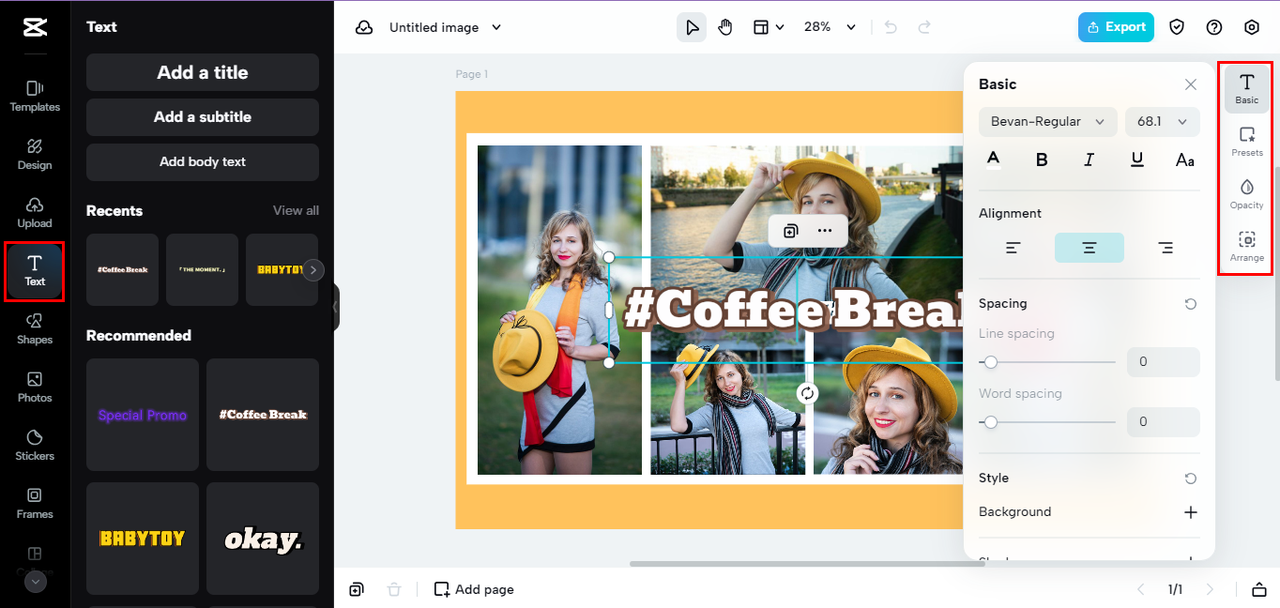The height and width of the screenshot is (608, 1280).
Task: Adjust the Line spacing slider
Action: pyautogui.click(x=1047, y=362)
